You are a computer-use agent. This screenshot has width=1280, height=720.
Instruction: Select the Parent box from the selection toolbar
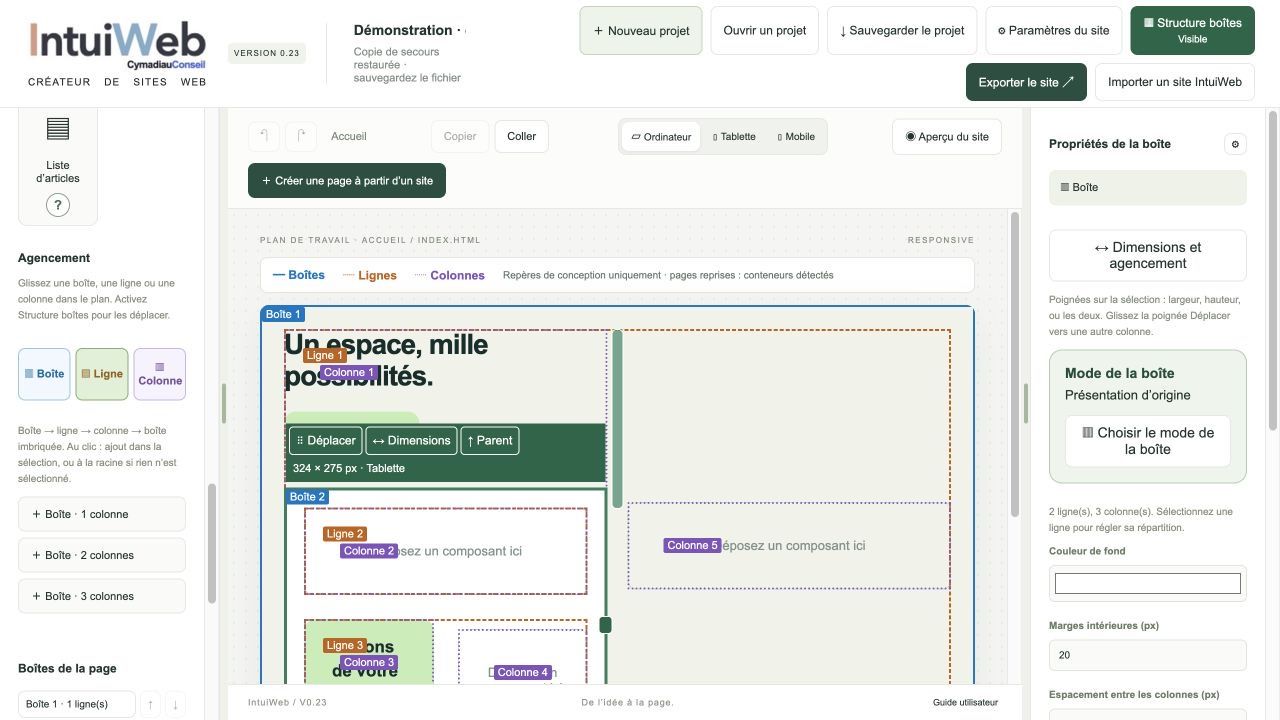click(490, 440)
